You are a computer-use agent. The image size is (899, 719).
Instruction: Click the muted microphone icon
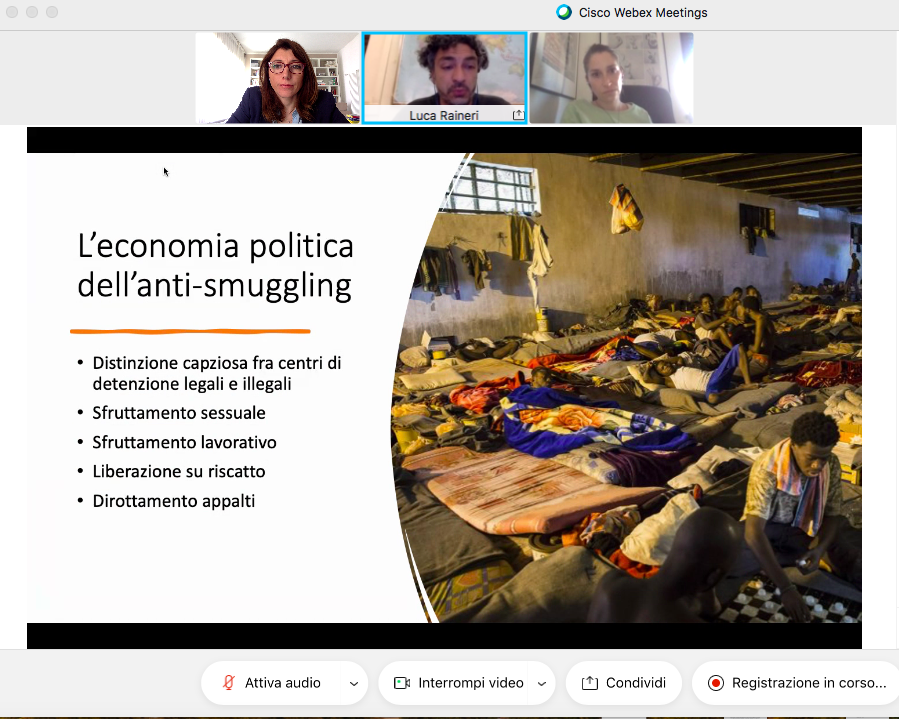click(229, 683)
